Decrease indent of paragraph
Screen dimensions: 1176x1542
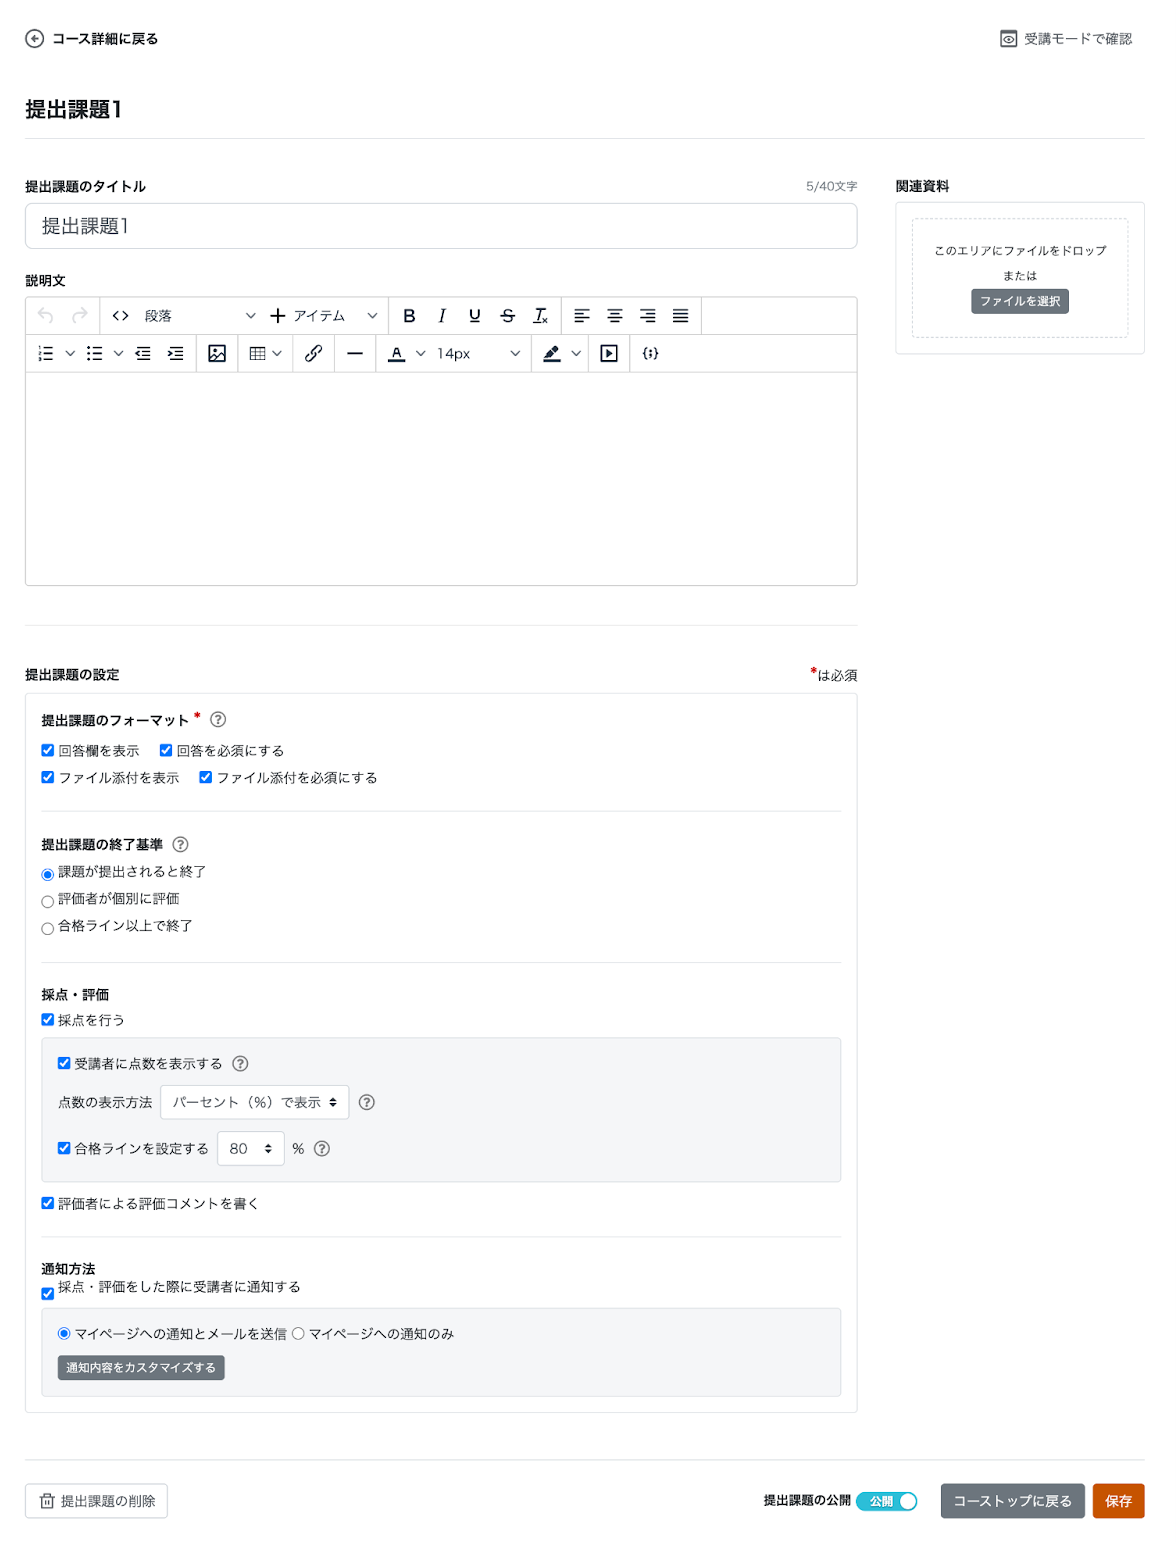point(143,354)
